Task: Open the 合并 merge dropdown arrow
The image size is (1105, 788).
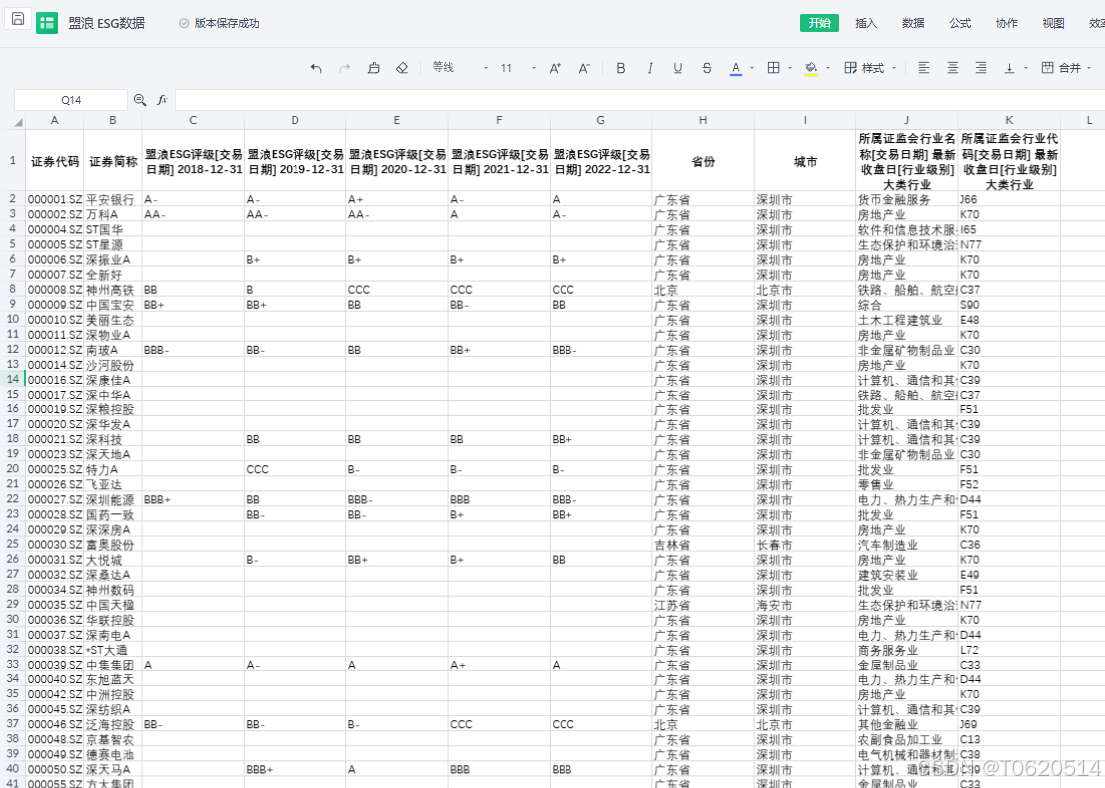Action: tap(1089, 68)
